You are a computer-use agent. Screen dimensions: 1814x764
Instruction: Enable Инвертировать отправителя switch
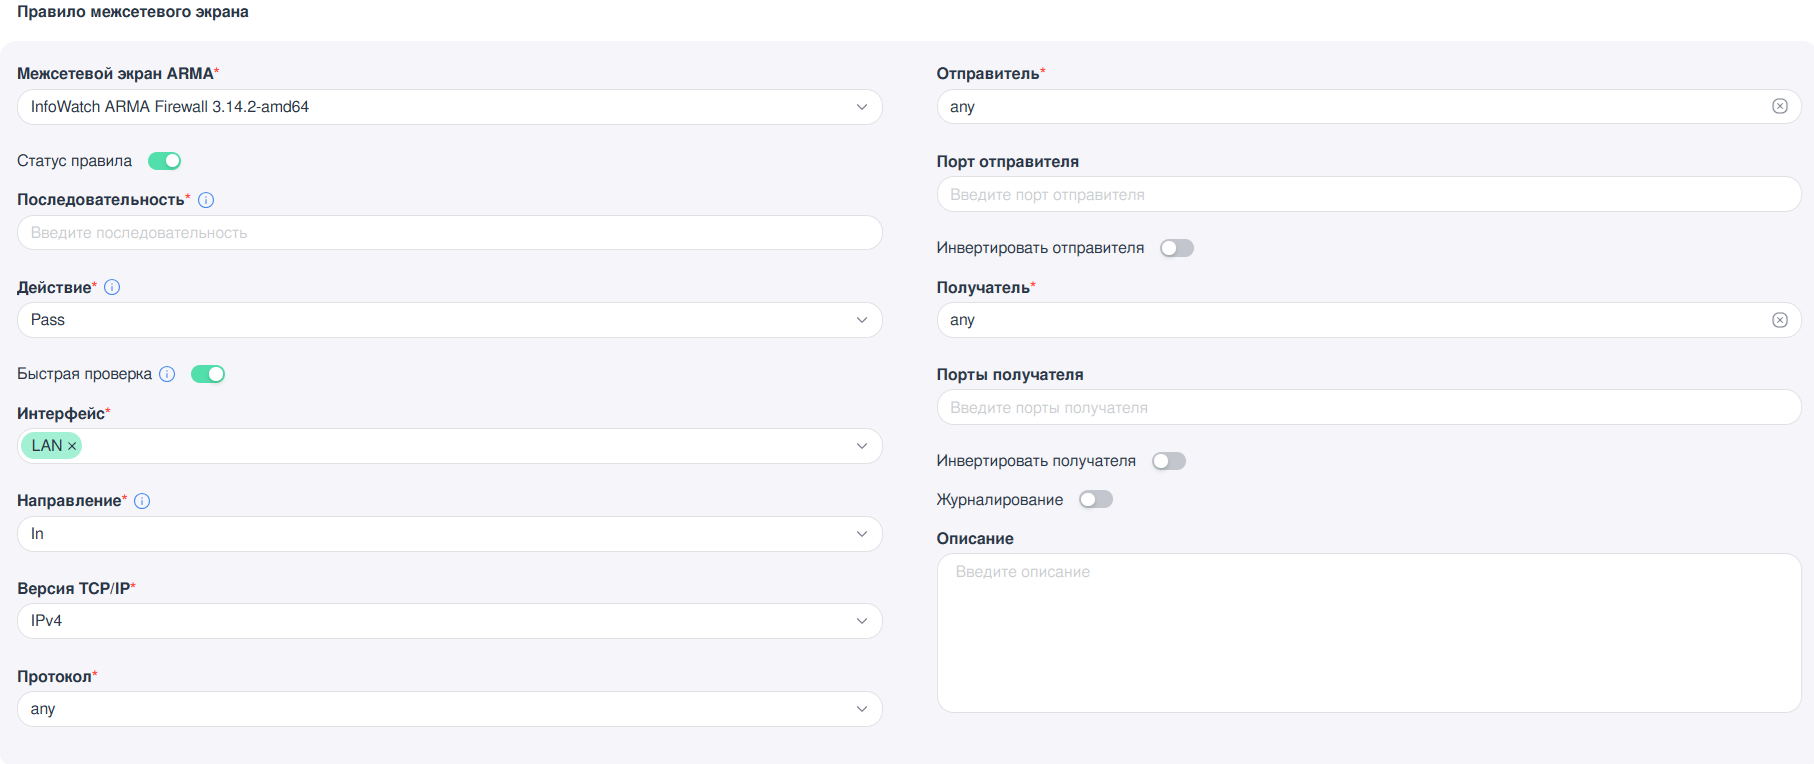1176,248
